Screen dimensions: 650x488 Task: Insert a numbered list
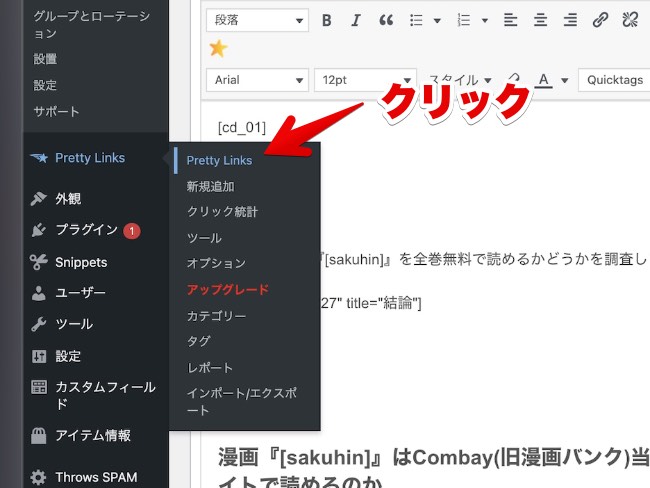click(463, 20)
